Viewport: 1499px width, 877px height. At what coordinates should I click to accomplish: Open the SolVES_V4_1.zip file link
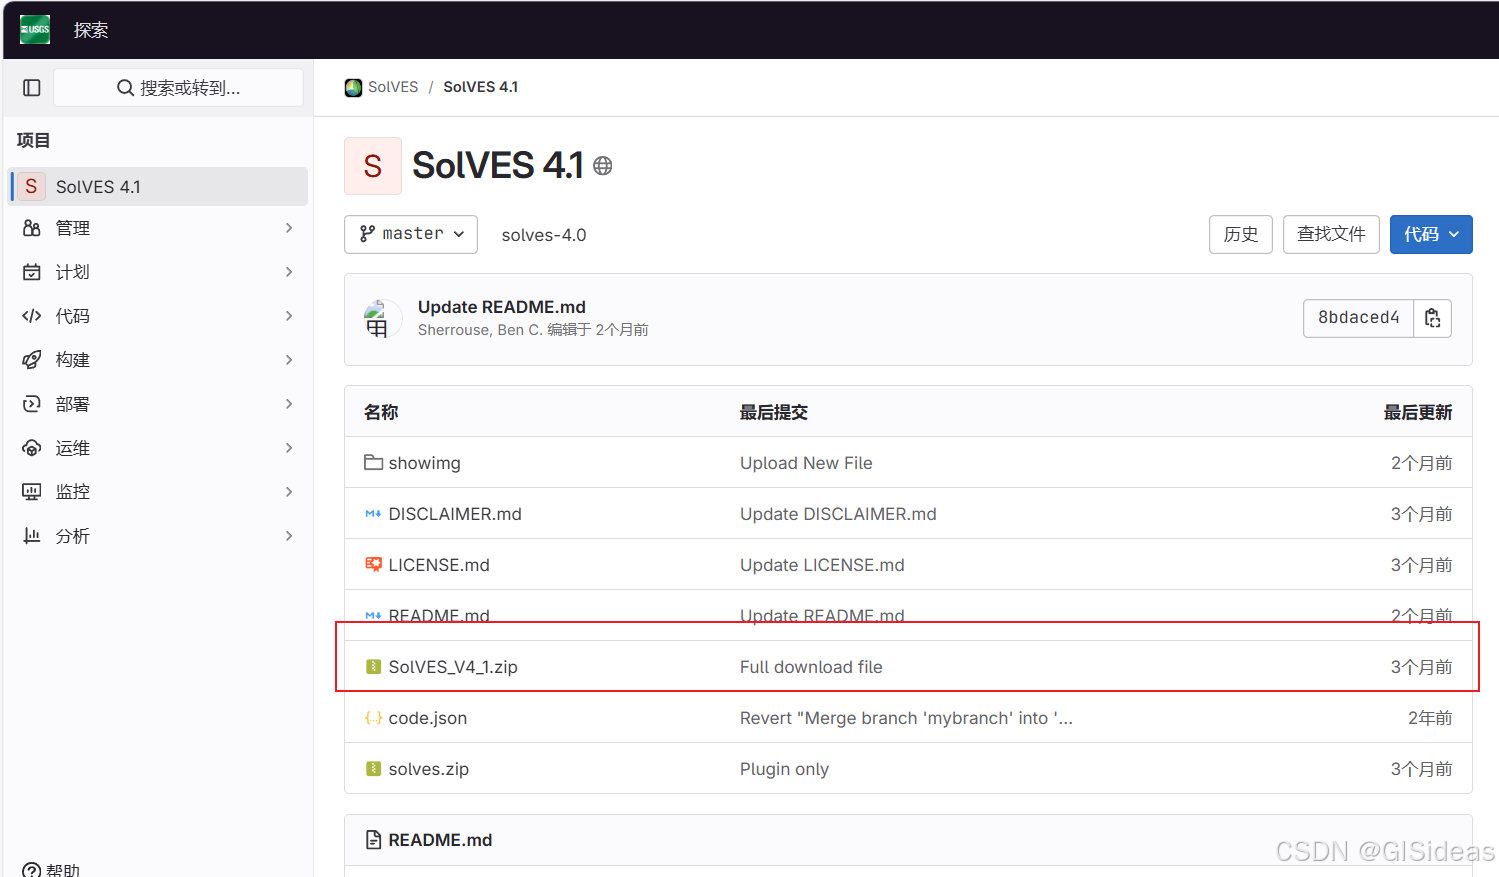pos(453,667)
